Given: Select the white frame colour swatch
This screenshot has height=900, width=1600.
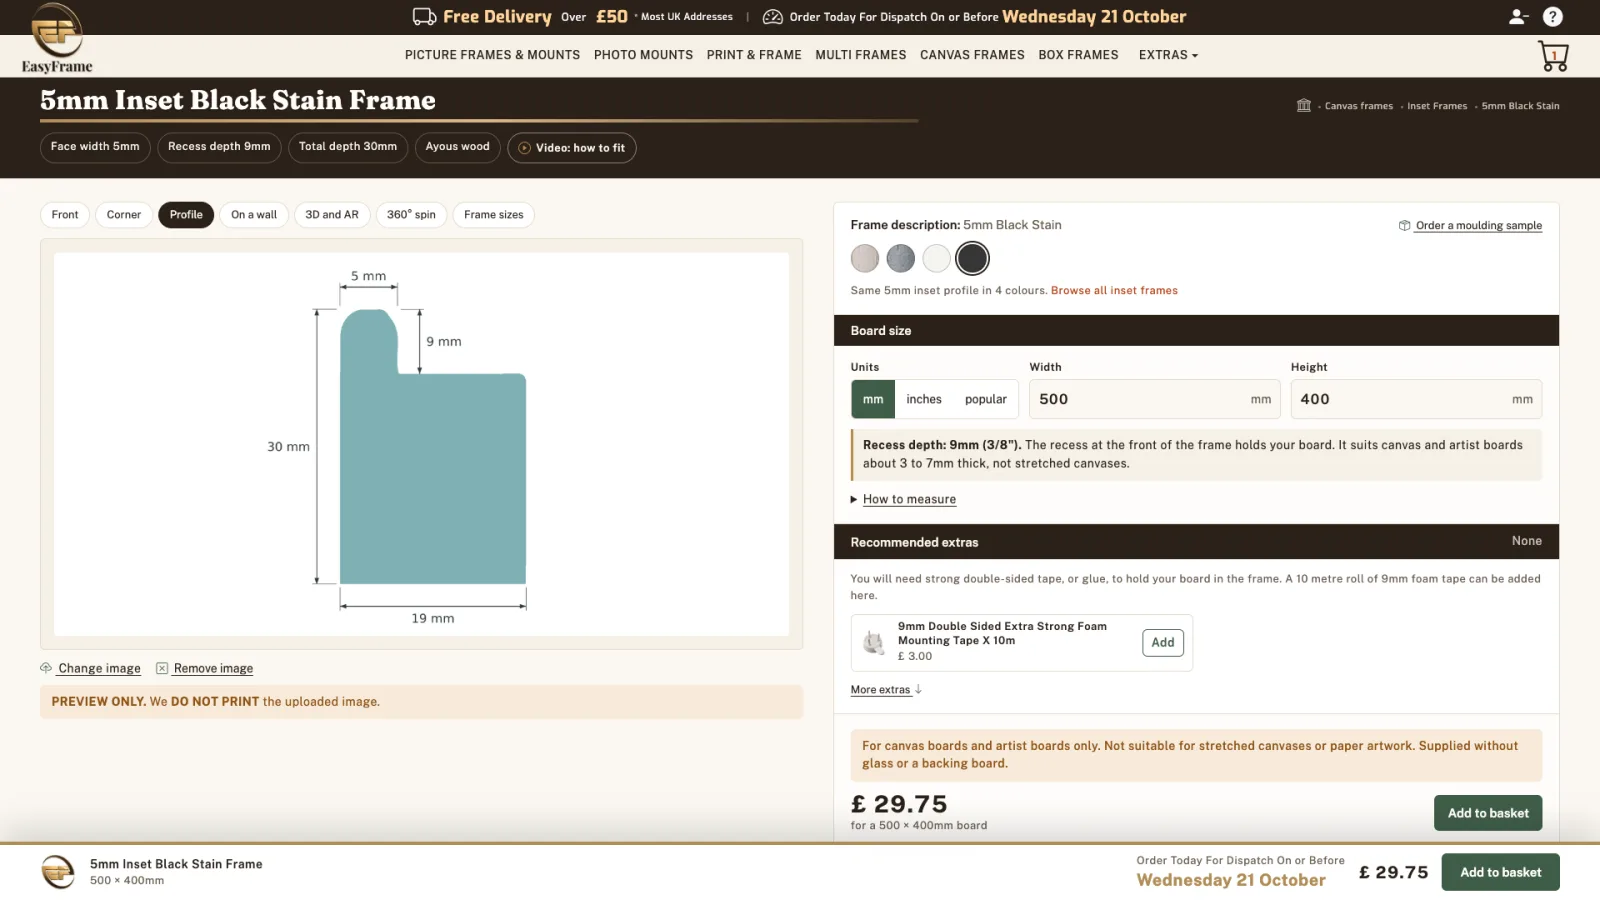Looking at the screenshot, I should (937, 258).
